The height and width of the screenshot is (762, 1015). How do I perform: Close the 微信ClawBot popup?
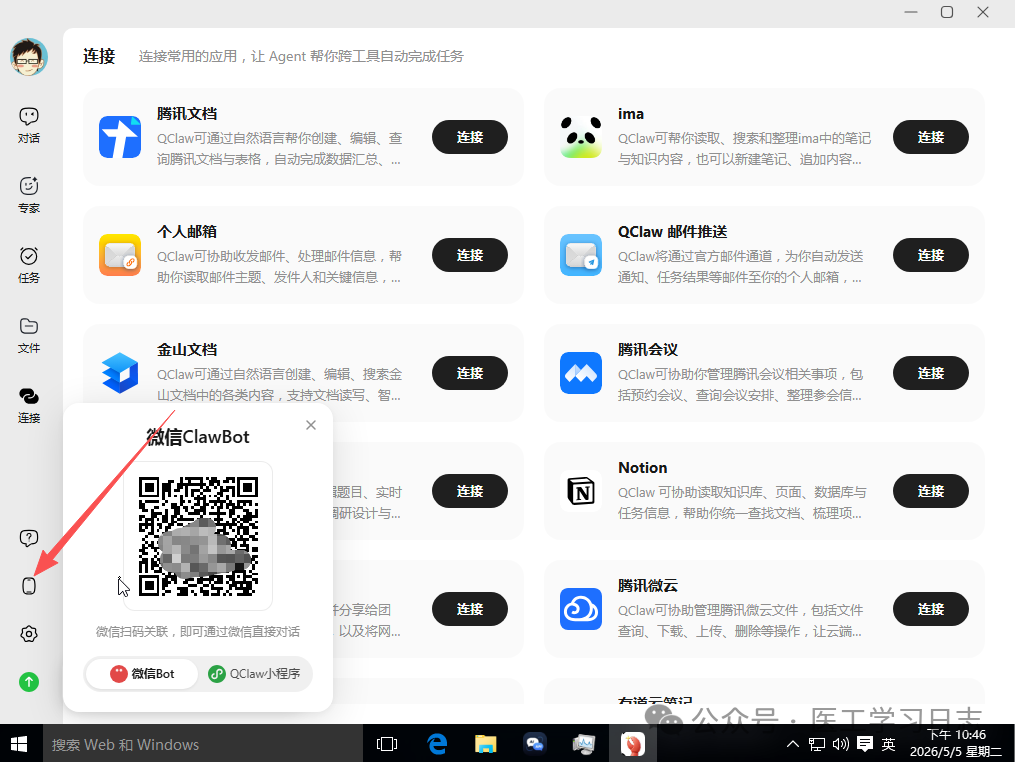[x=311, y=425]
